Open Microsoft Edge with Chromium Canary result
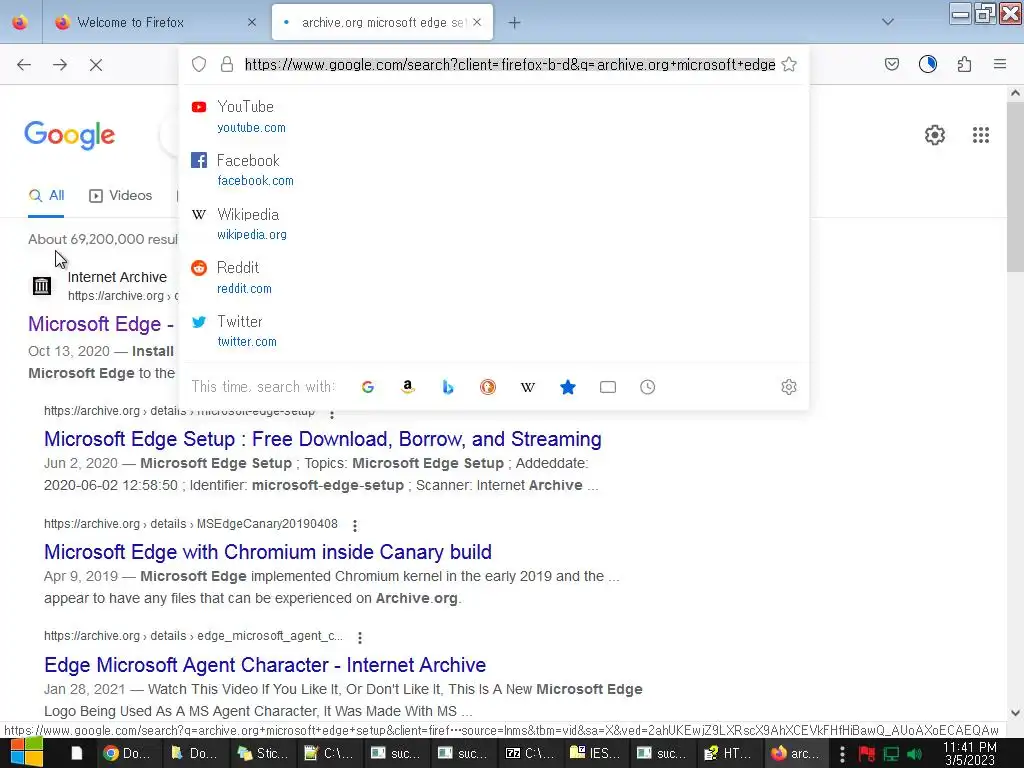The image size is (1024, 768). click(x=268, y=552)
